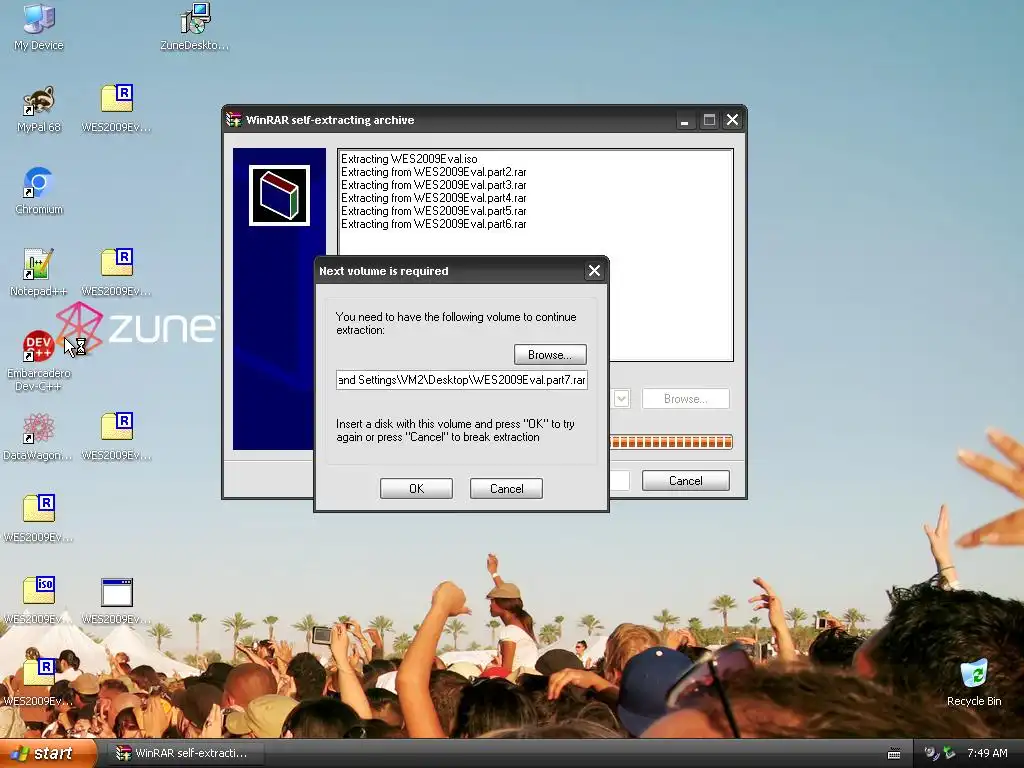This screenshot has height=768, width=1024.
Task: Open the MyPal 68 browser shortcut
Action: point(39,109)
